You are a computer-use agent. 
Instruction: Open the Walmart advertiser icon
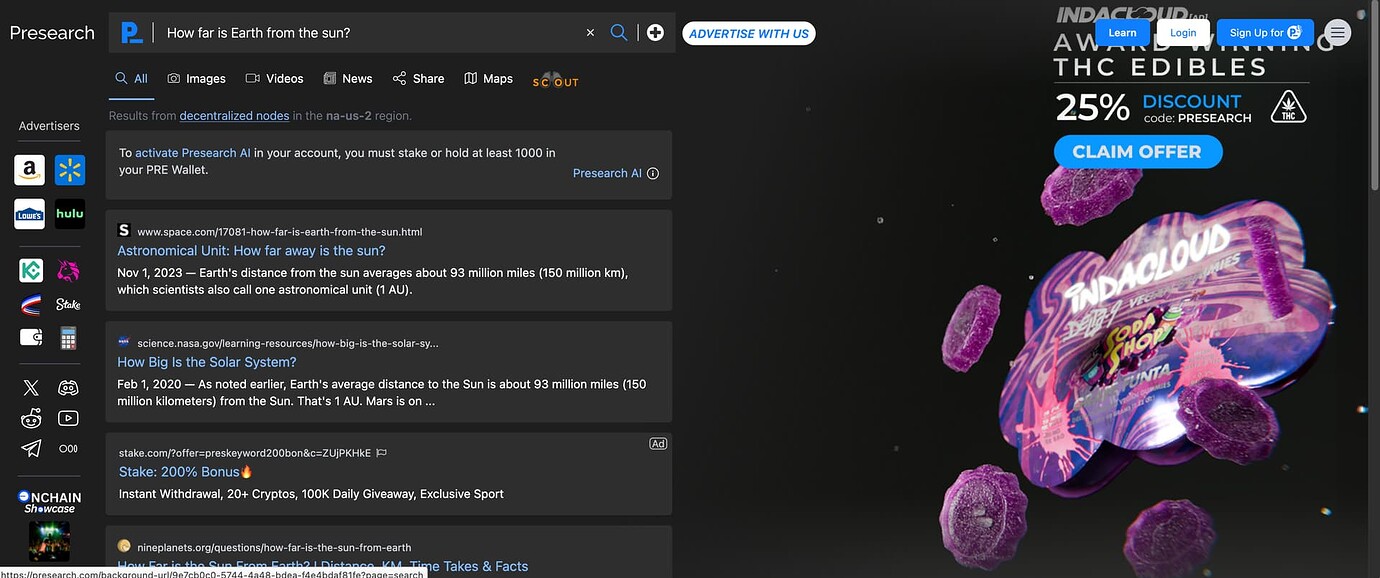[x=70, y=170]
